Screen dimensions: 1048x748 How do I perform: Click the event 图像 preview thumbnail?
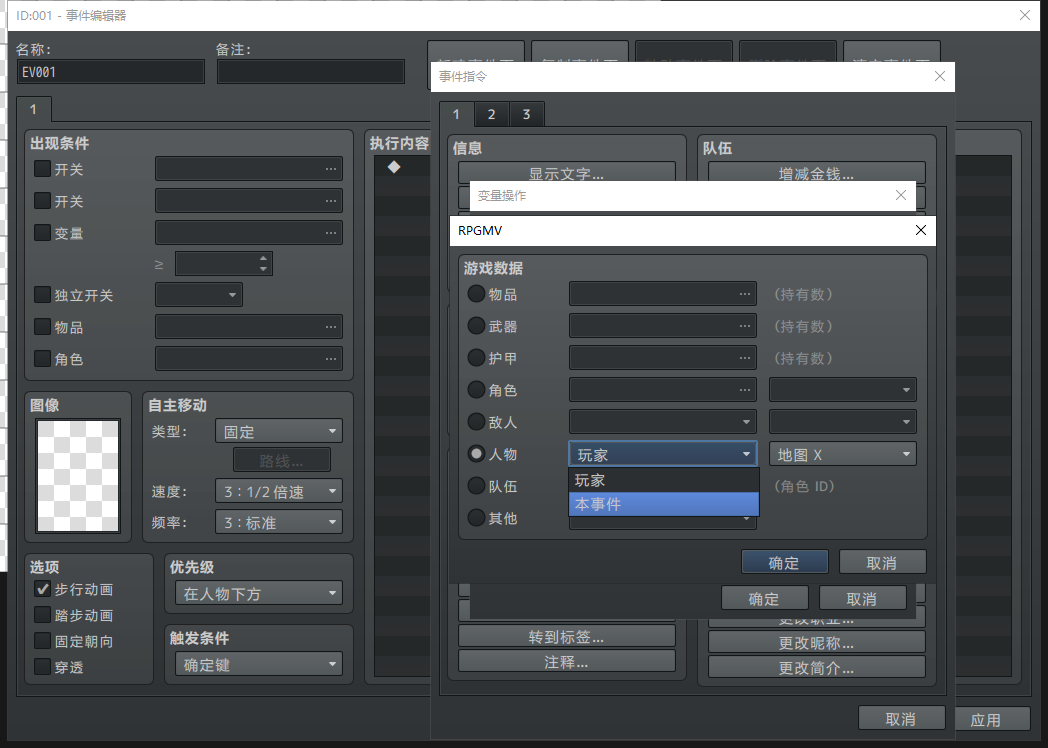coord(78,475)
